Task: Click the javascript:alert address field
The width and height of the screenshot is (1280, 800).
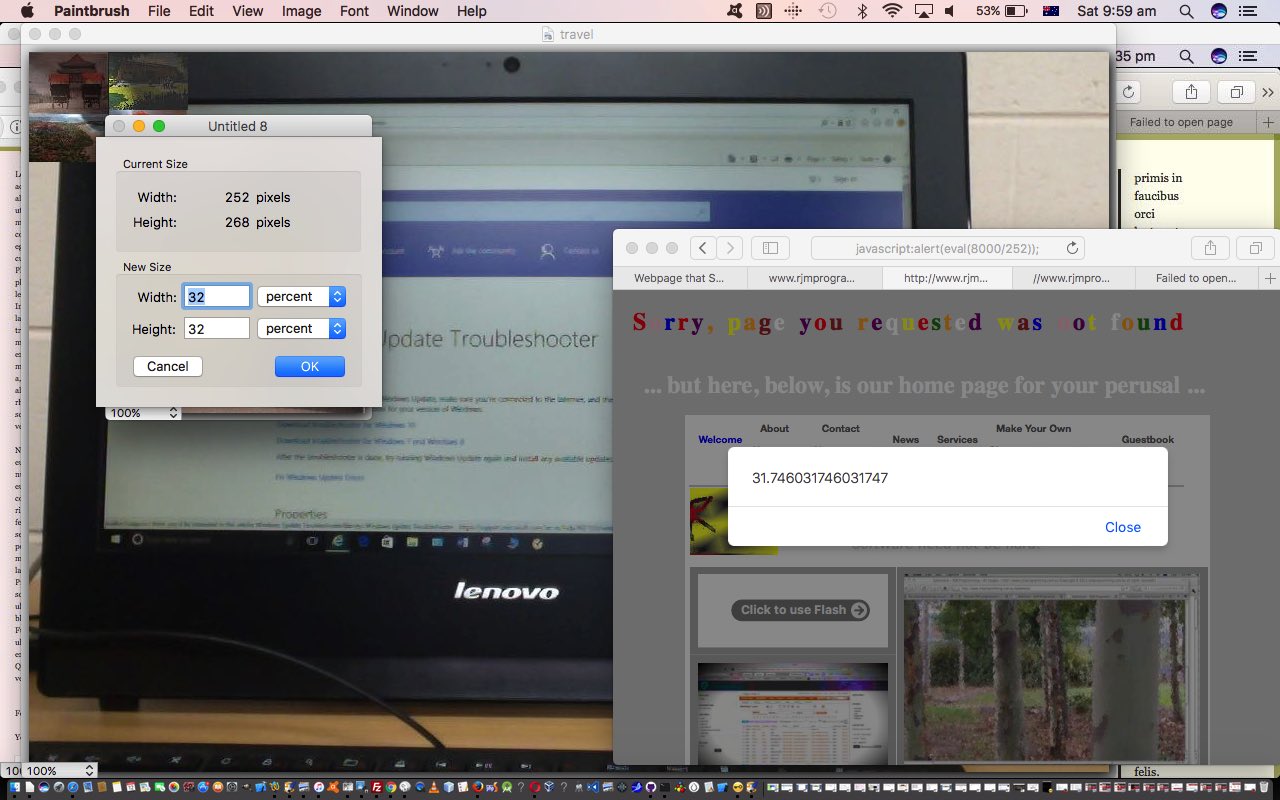Action: [947, 248]
